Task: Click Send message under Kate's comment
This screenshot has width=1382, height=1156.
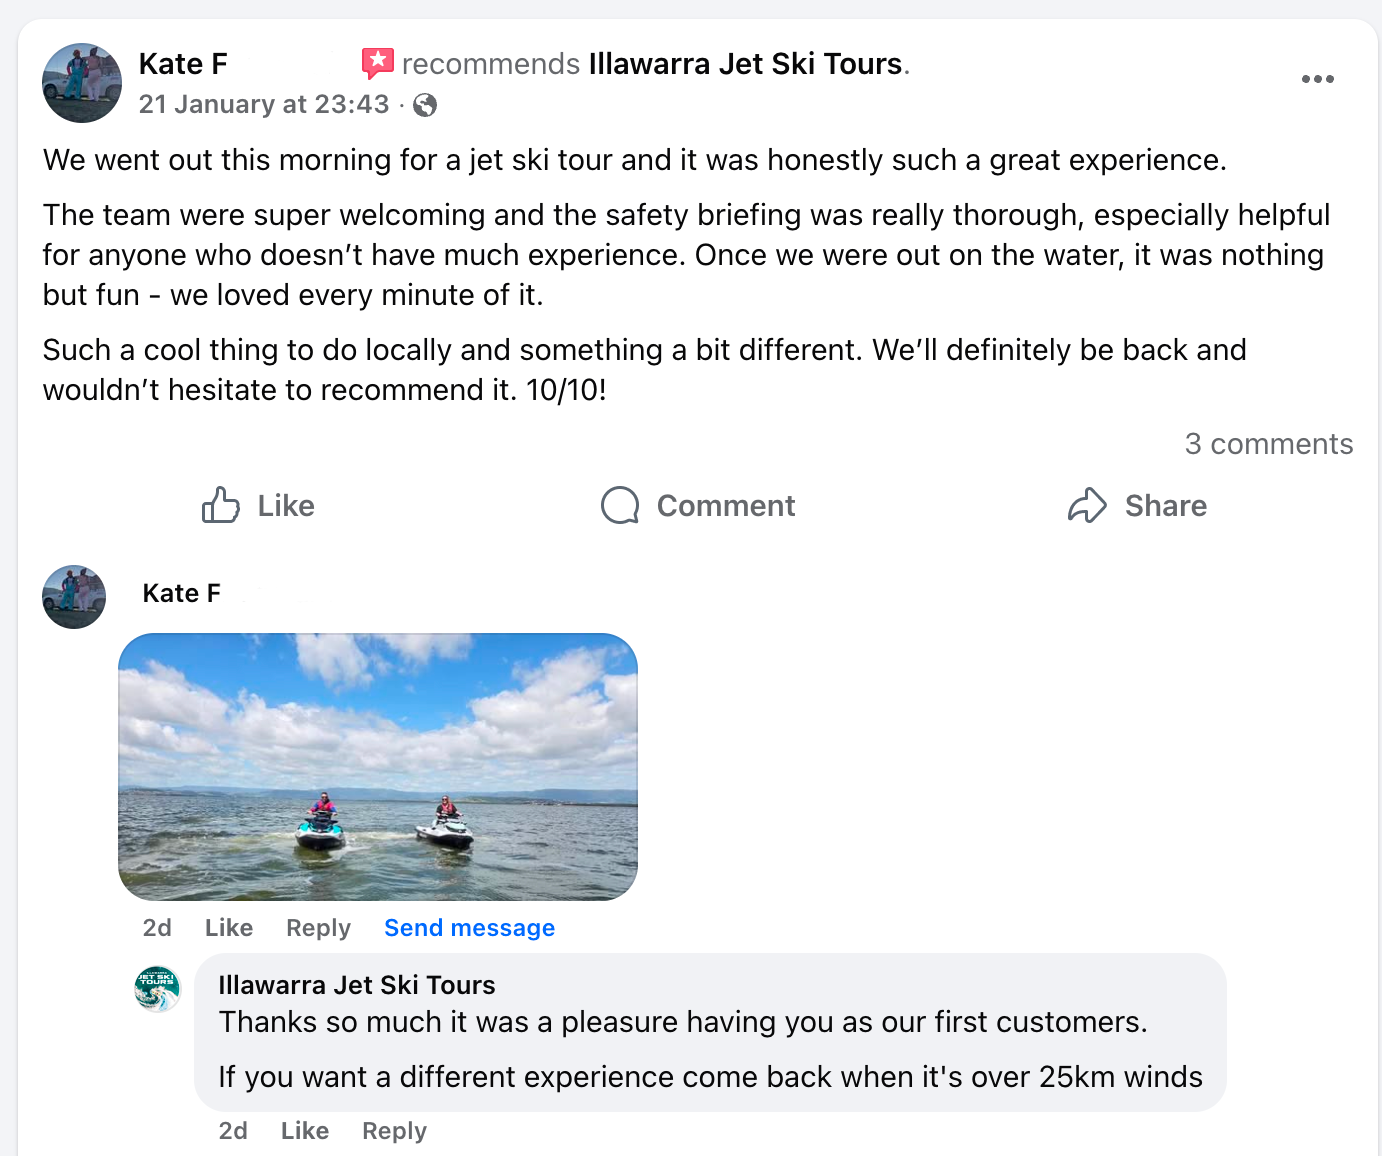Action: point(469,928)
